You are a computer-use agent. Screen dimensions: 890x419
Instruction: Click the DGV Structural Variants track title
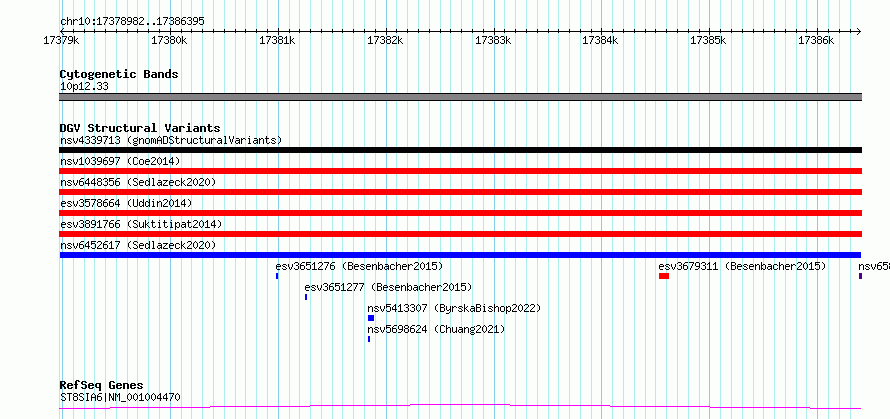tap(140, 128)
